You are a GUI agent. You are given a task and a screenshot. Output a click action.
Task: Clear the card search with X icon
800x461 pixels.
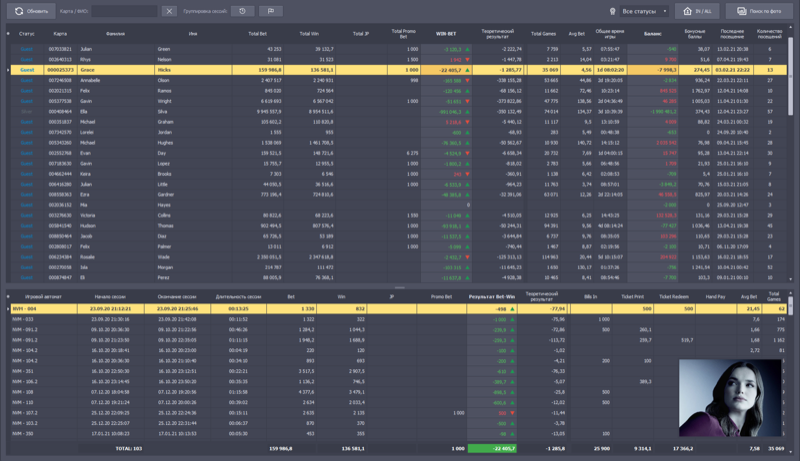(x=169, y=11)
